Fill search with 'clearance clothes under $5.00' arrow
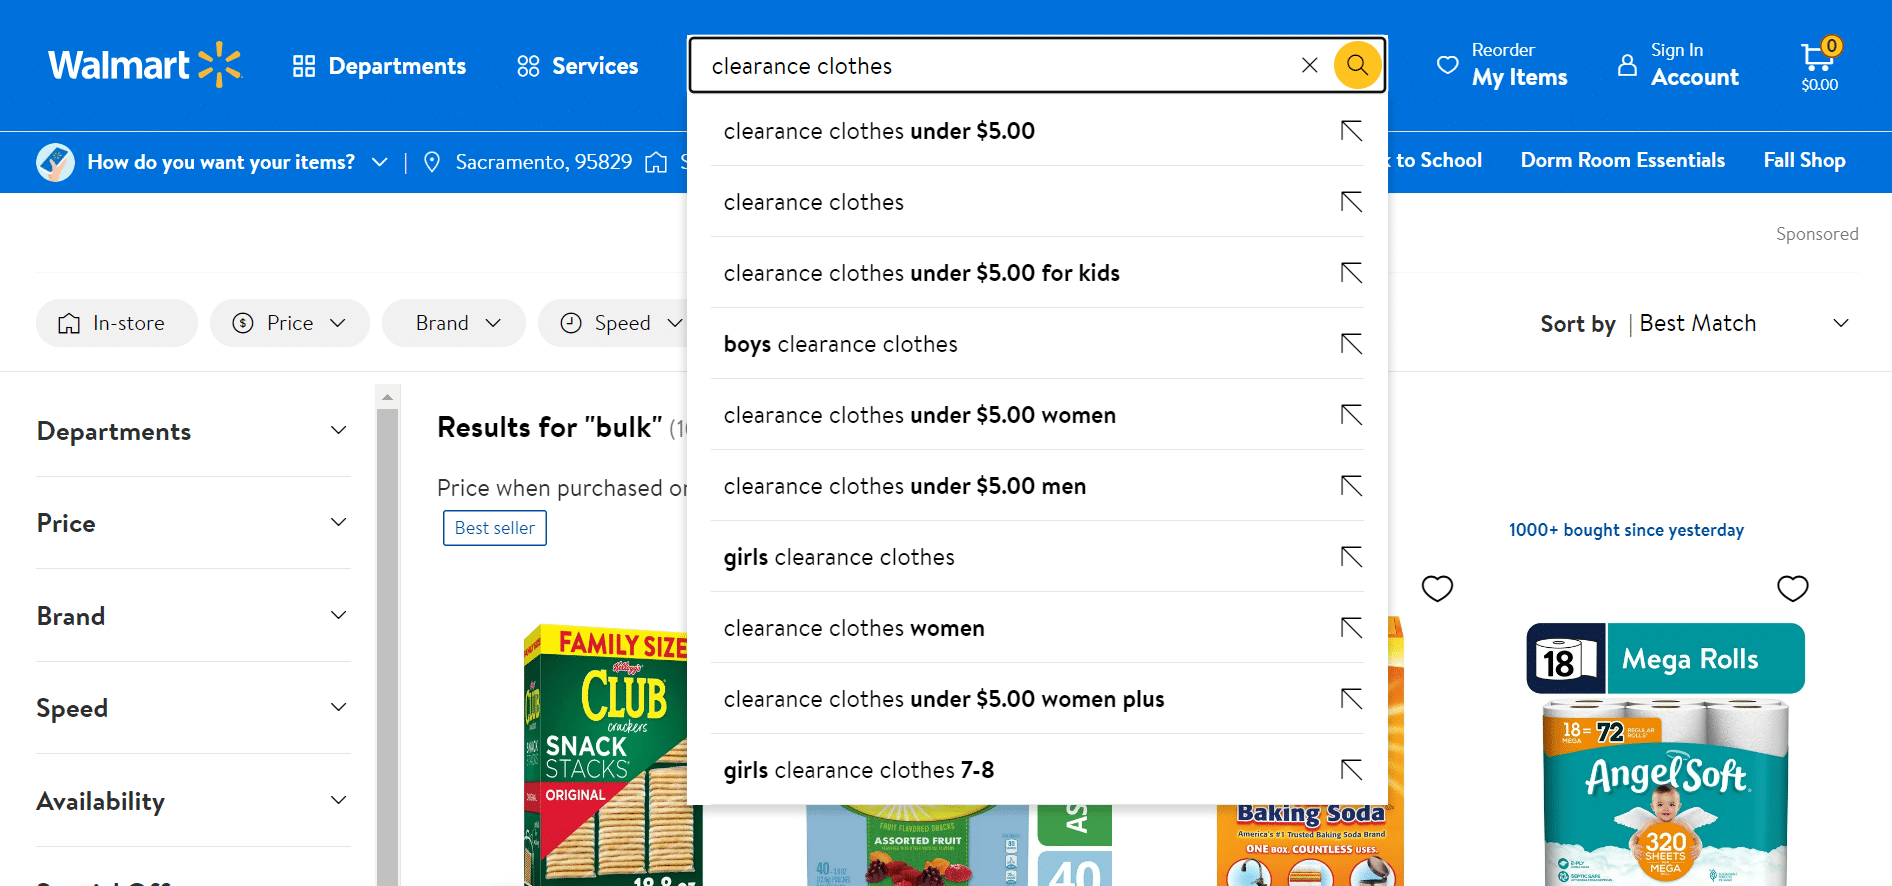 click(1352, 131)
